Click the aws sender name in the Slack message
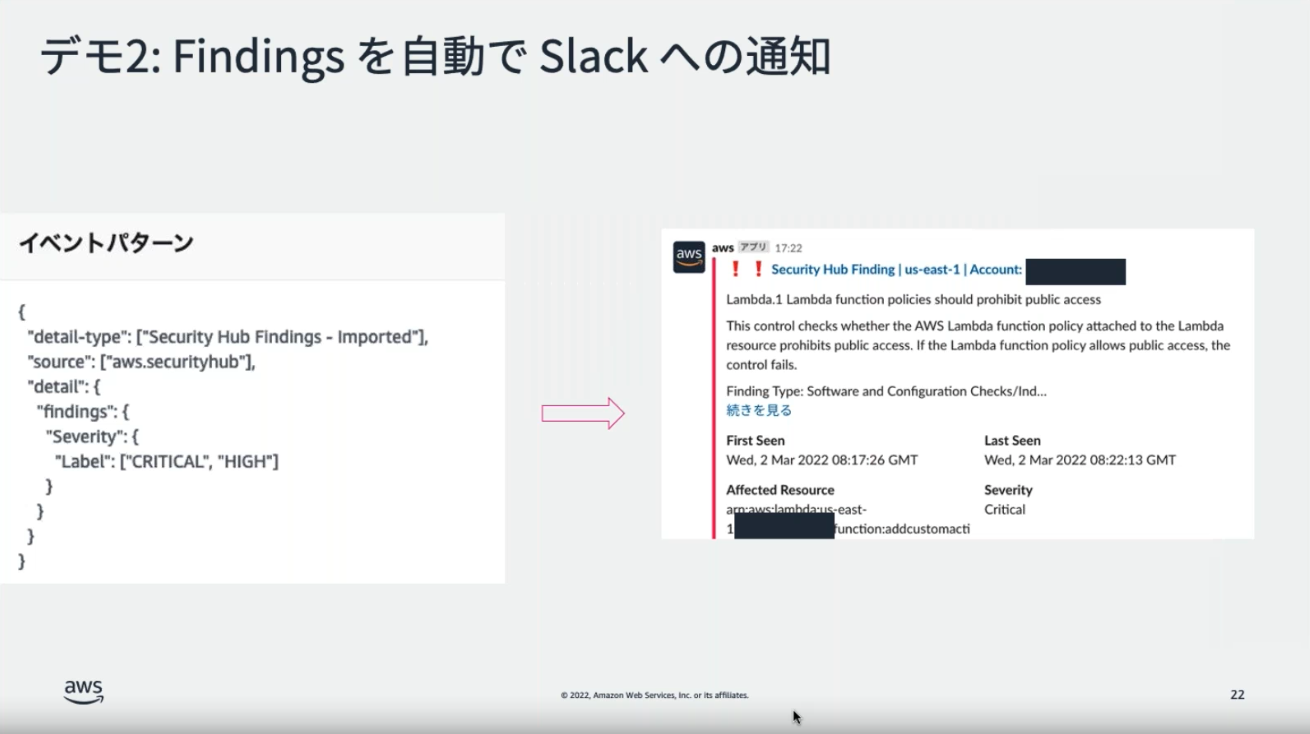 pyautogui.click(x=722, y=247)
